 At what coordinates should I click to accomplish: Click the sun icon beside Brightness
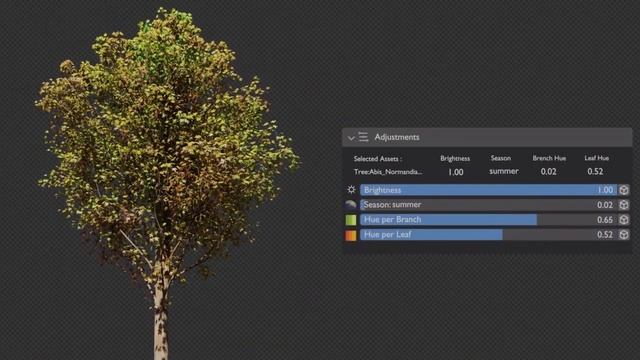tap(351, 190)
